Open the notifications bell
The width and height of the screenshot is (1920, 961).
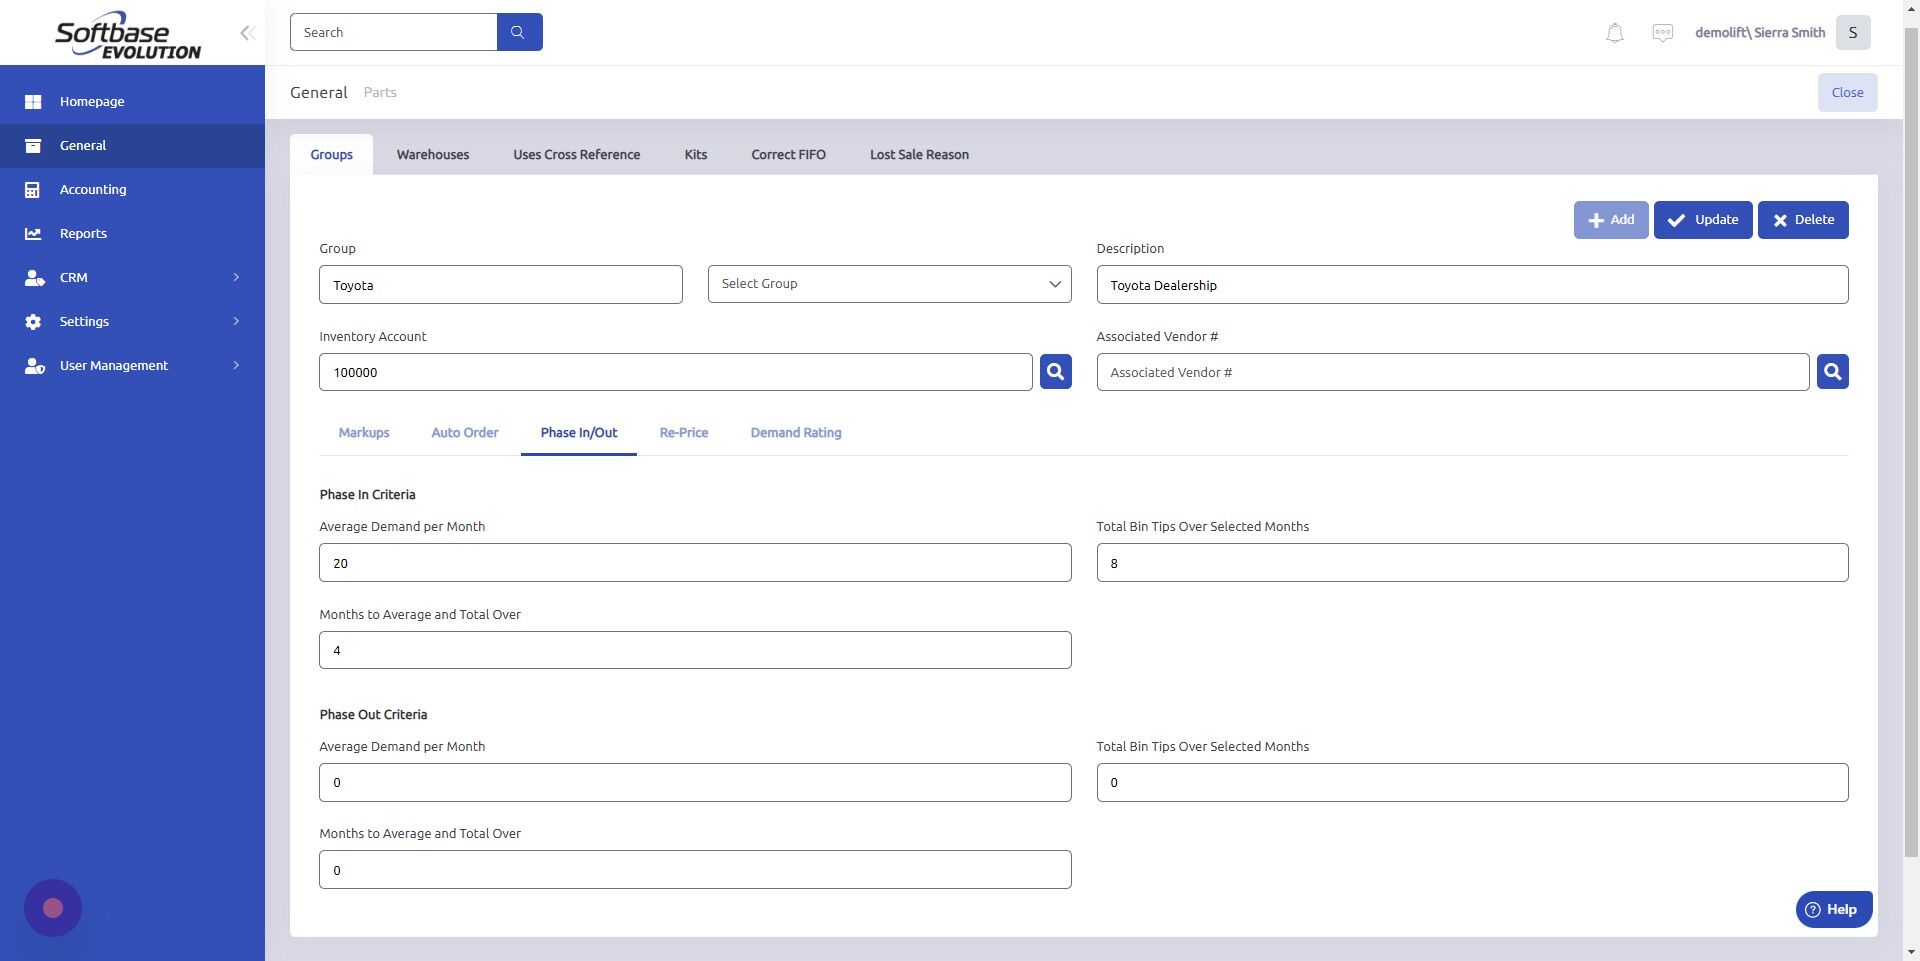1614,33
